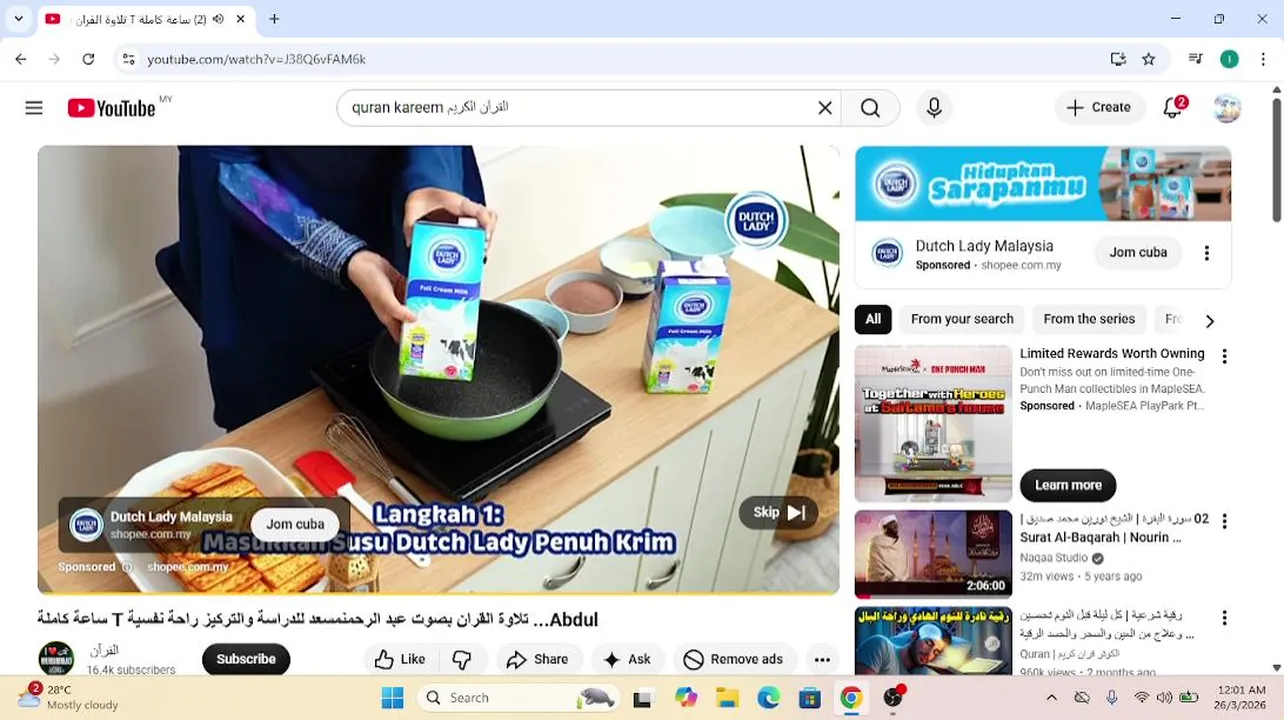Viewport: 1284px width, 720px height.
Task: Open the Naqaa Studio channel name
Action: click(1054, 558)
